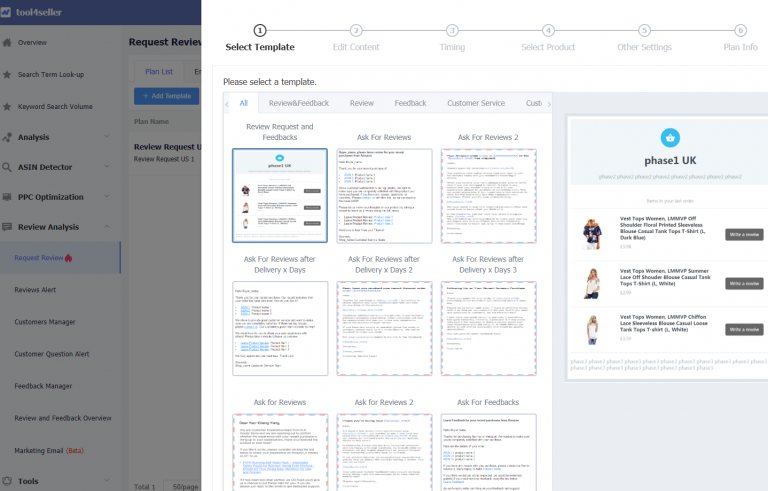Open the Plan List tab
Screen dimensions: 768x491
click(159, 72)
